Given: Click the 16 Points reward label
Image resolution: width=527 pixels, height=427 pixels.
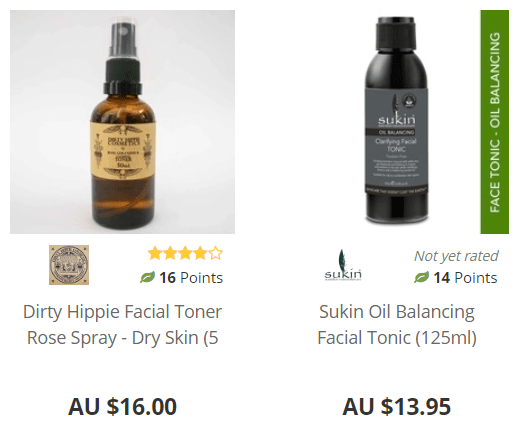Looking at the screenshot, I should click(x=191, y=278).
